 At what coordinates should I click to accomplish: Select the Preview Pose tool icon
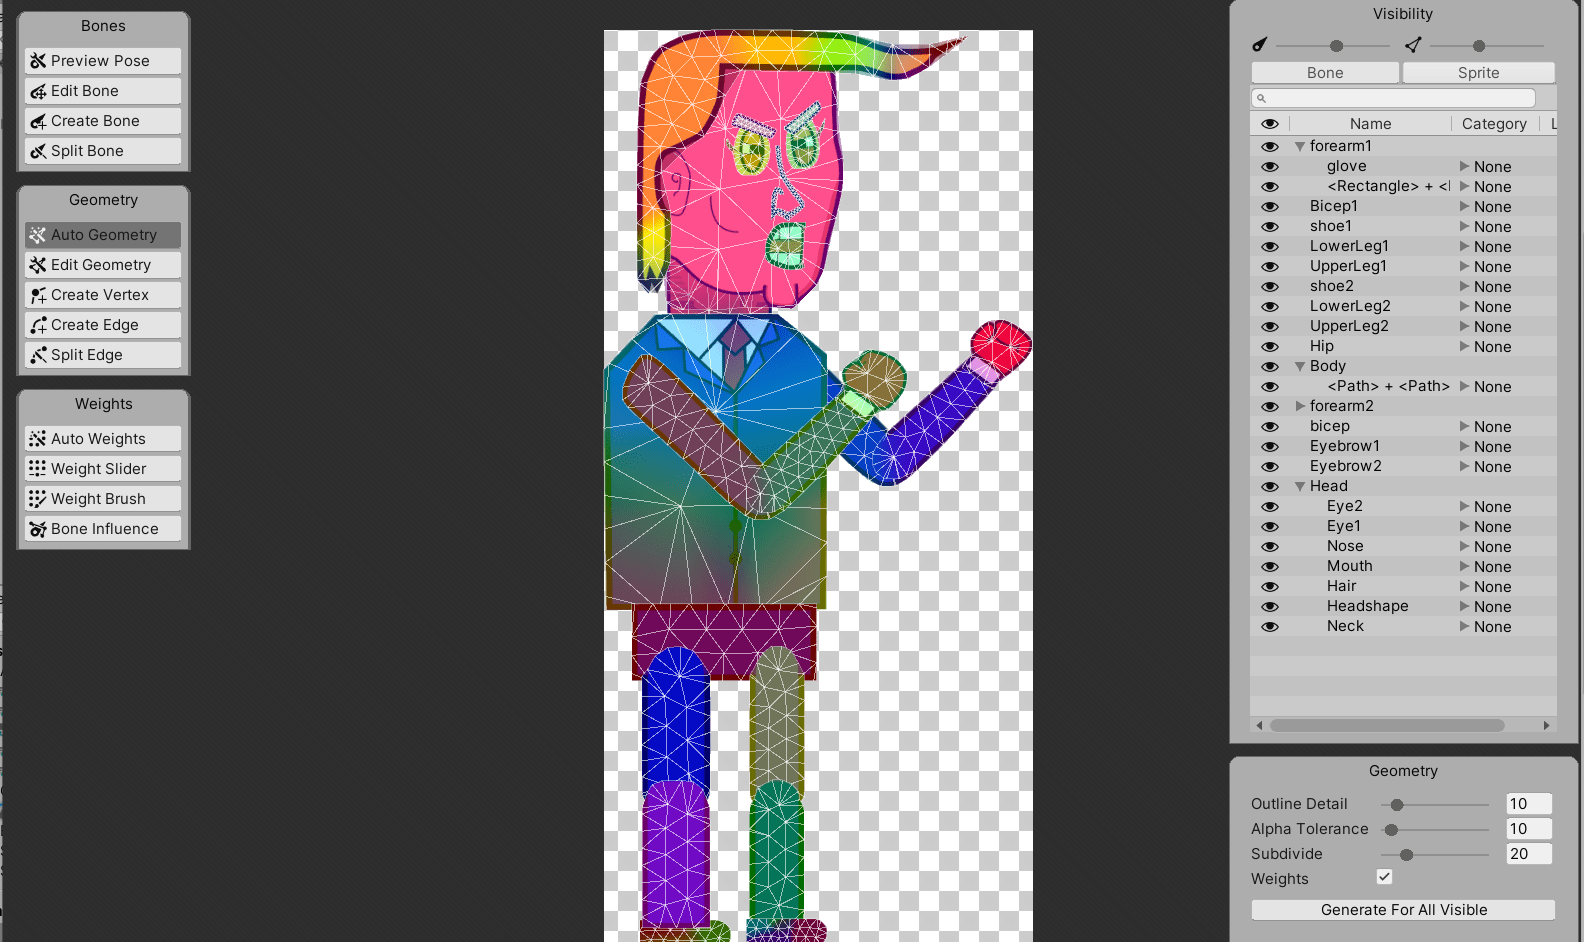pos(38,61)
